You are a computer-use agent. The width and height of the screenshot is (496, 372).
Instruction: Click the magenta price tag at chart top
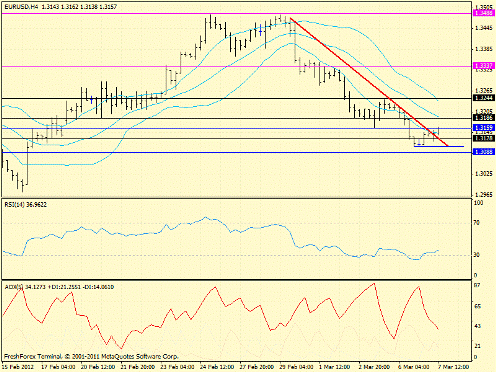(483, 13)
